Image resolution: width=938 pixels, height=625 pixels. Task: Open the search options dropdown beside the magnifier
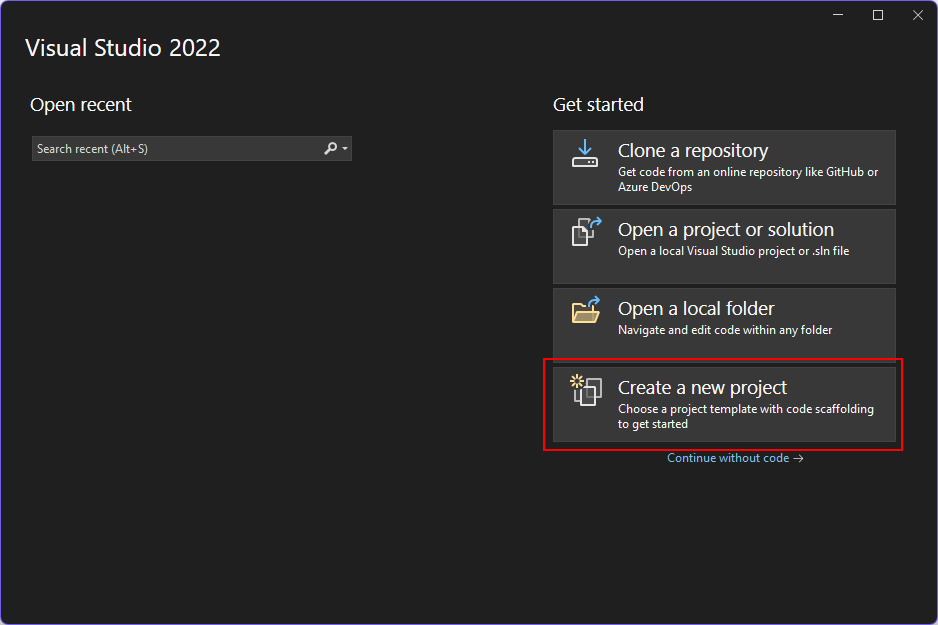coord(345,148)
